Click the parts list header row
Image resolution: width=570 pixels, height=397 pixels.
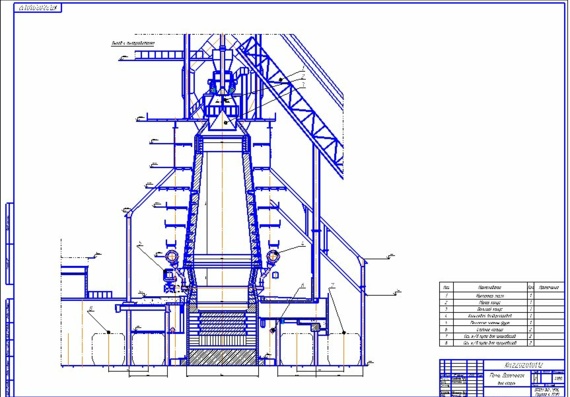[x=501, y=287]
